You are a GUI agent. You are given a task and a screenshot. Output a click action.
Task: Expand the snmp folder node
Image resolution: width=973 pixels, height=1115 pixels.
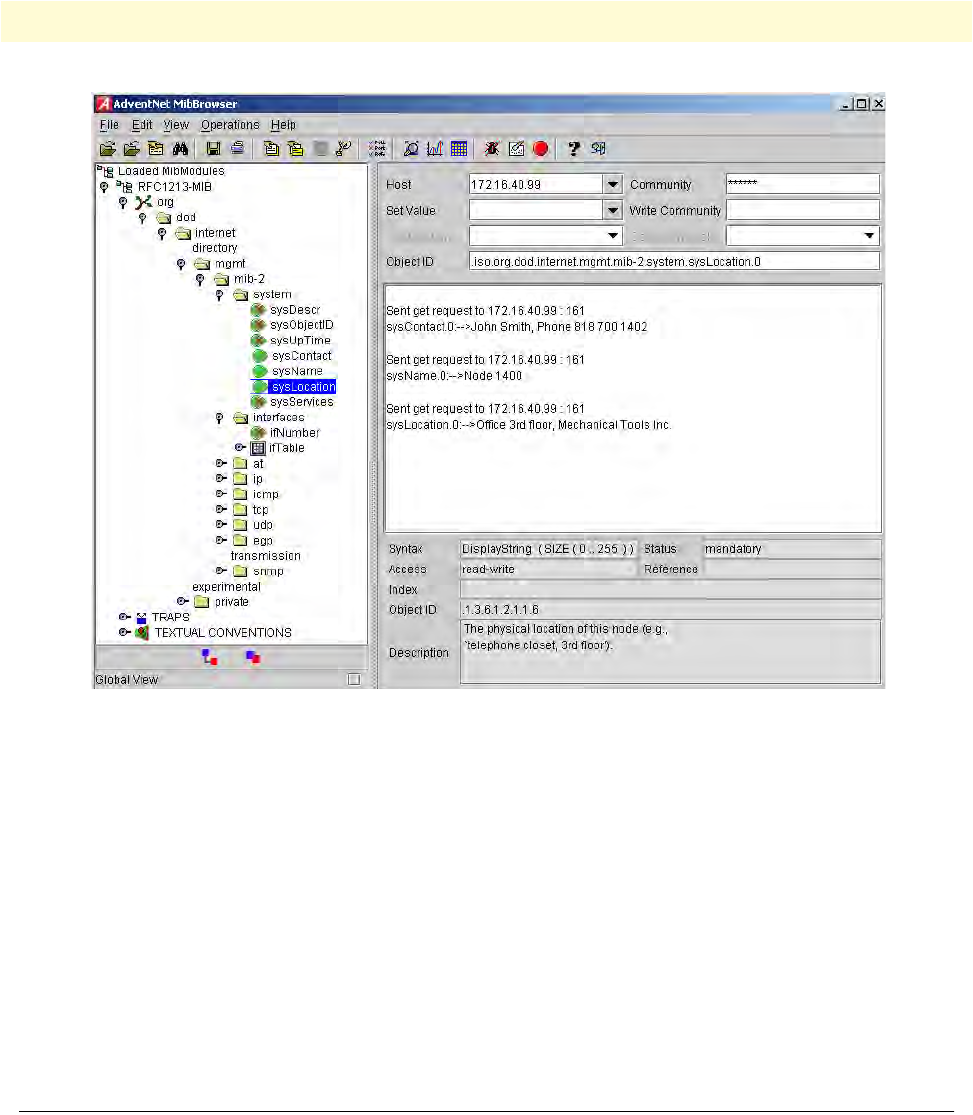221,570
